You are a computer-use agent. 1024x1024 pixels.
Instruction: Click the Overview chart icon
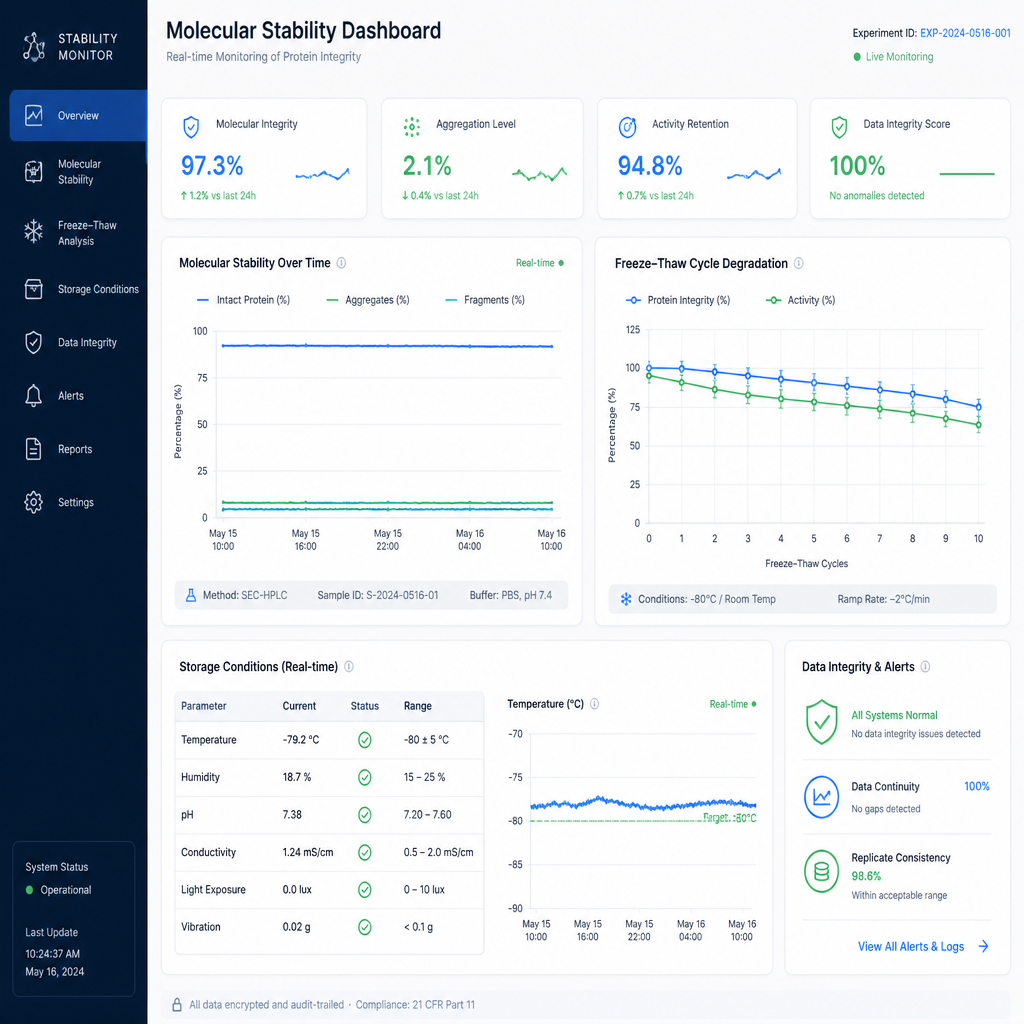coord(34,116)
